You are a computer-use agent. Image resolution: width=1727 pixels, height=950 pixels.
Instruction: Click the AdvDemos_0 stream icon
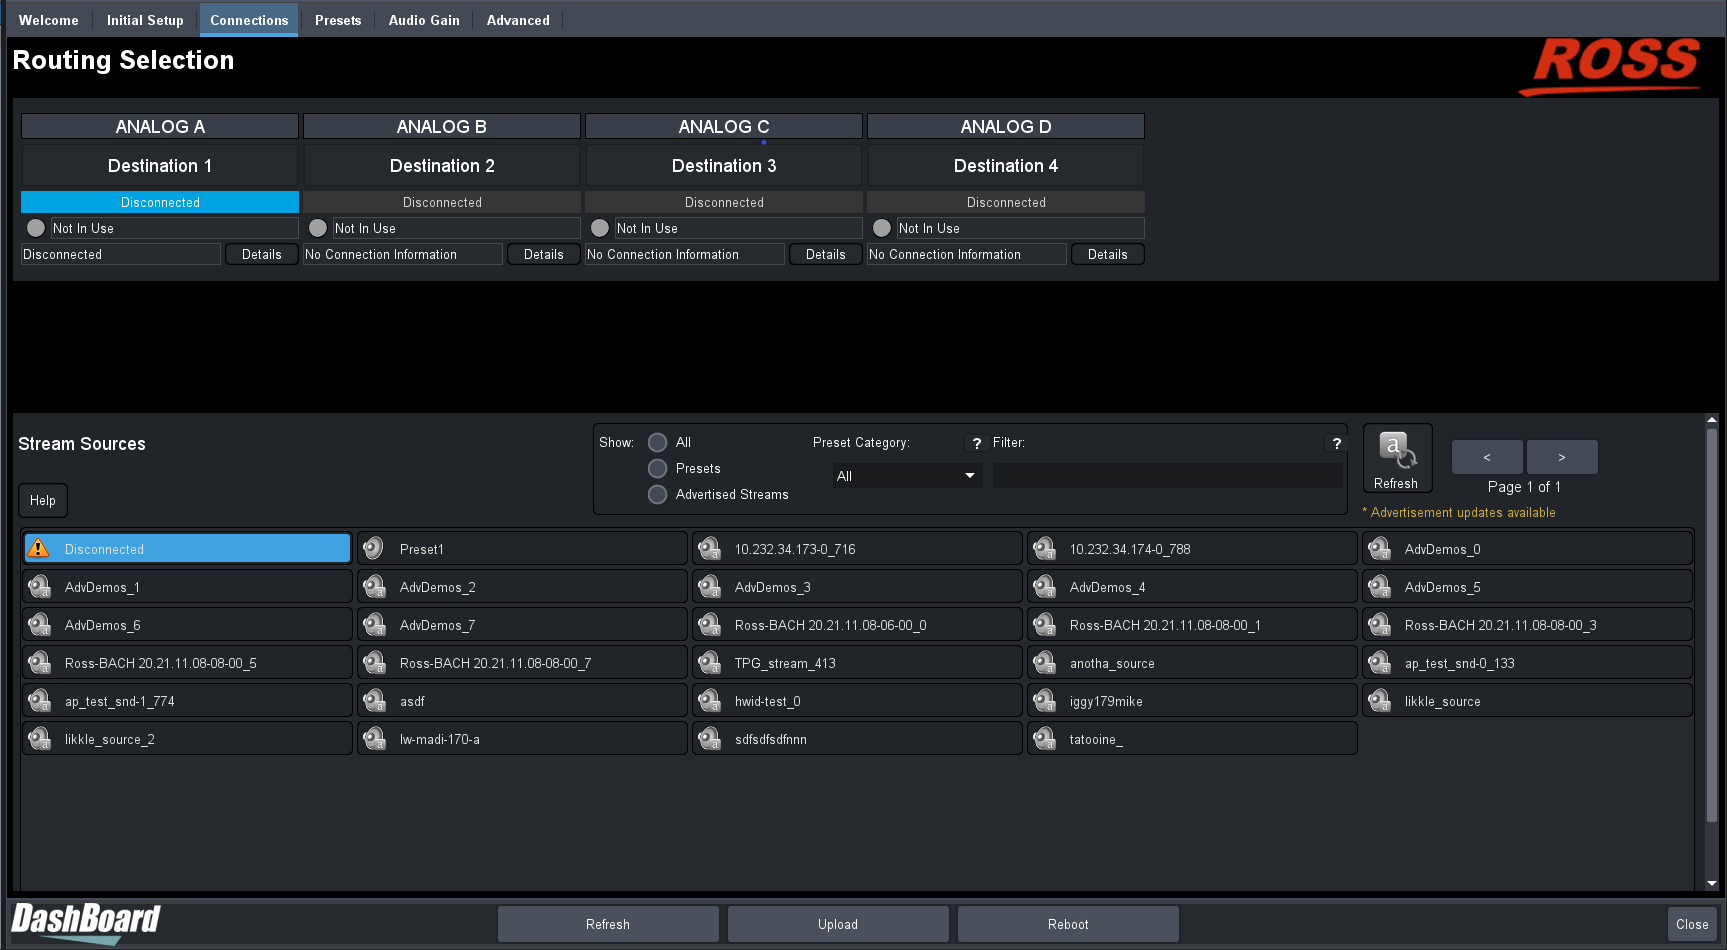[x=1379, y=548]
